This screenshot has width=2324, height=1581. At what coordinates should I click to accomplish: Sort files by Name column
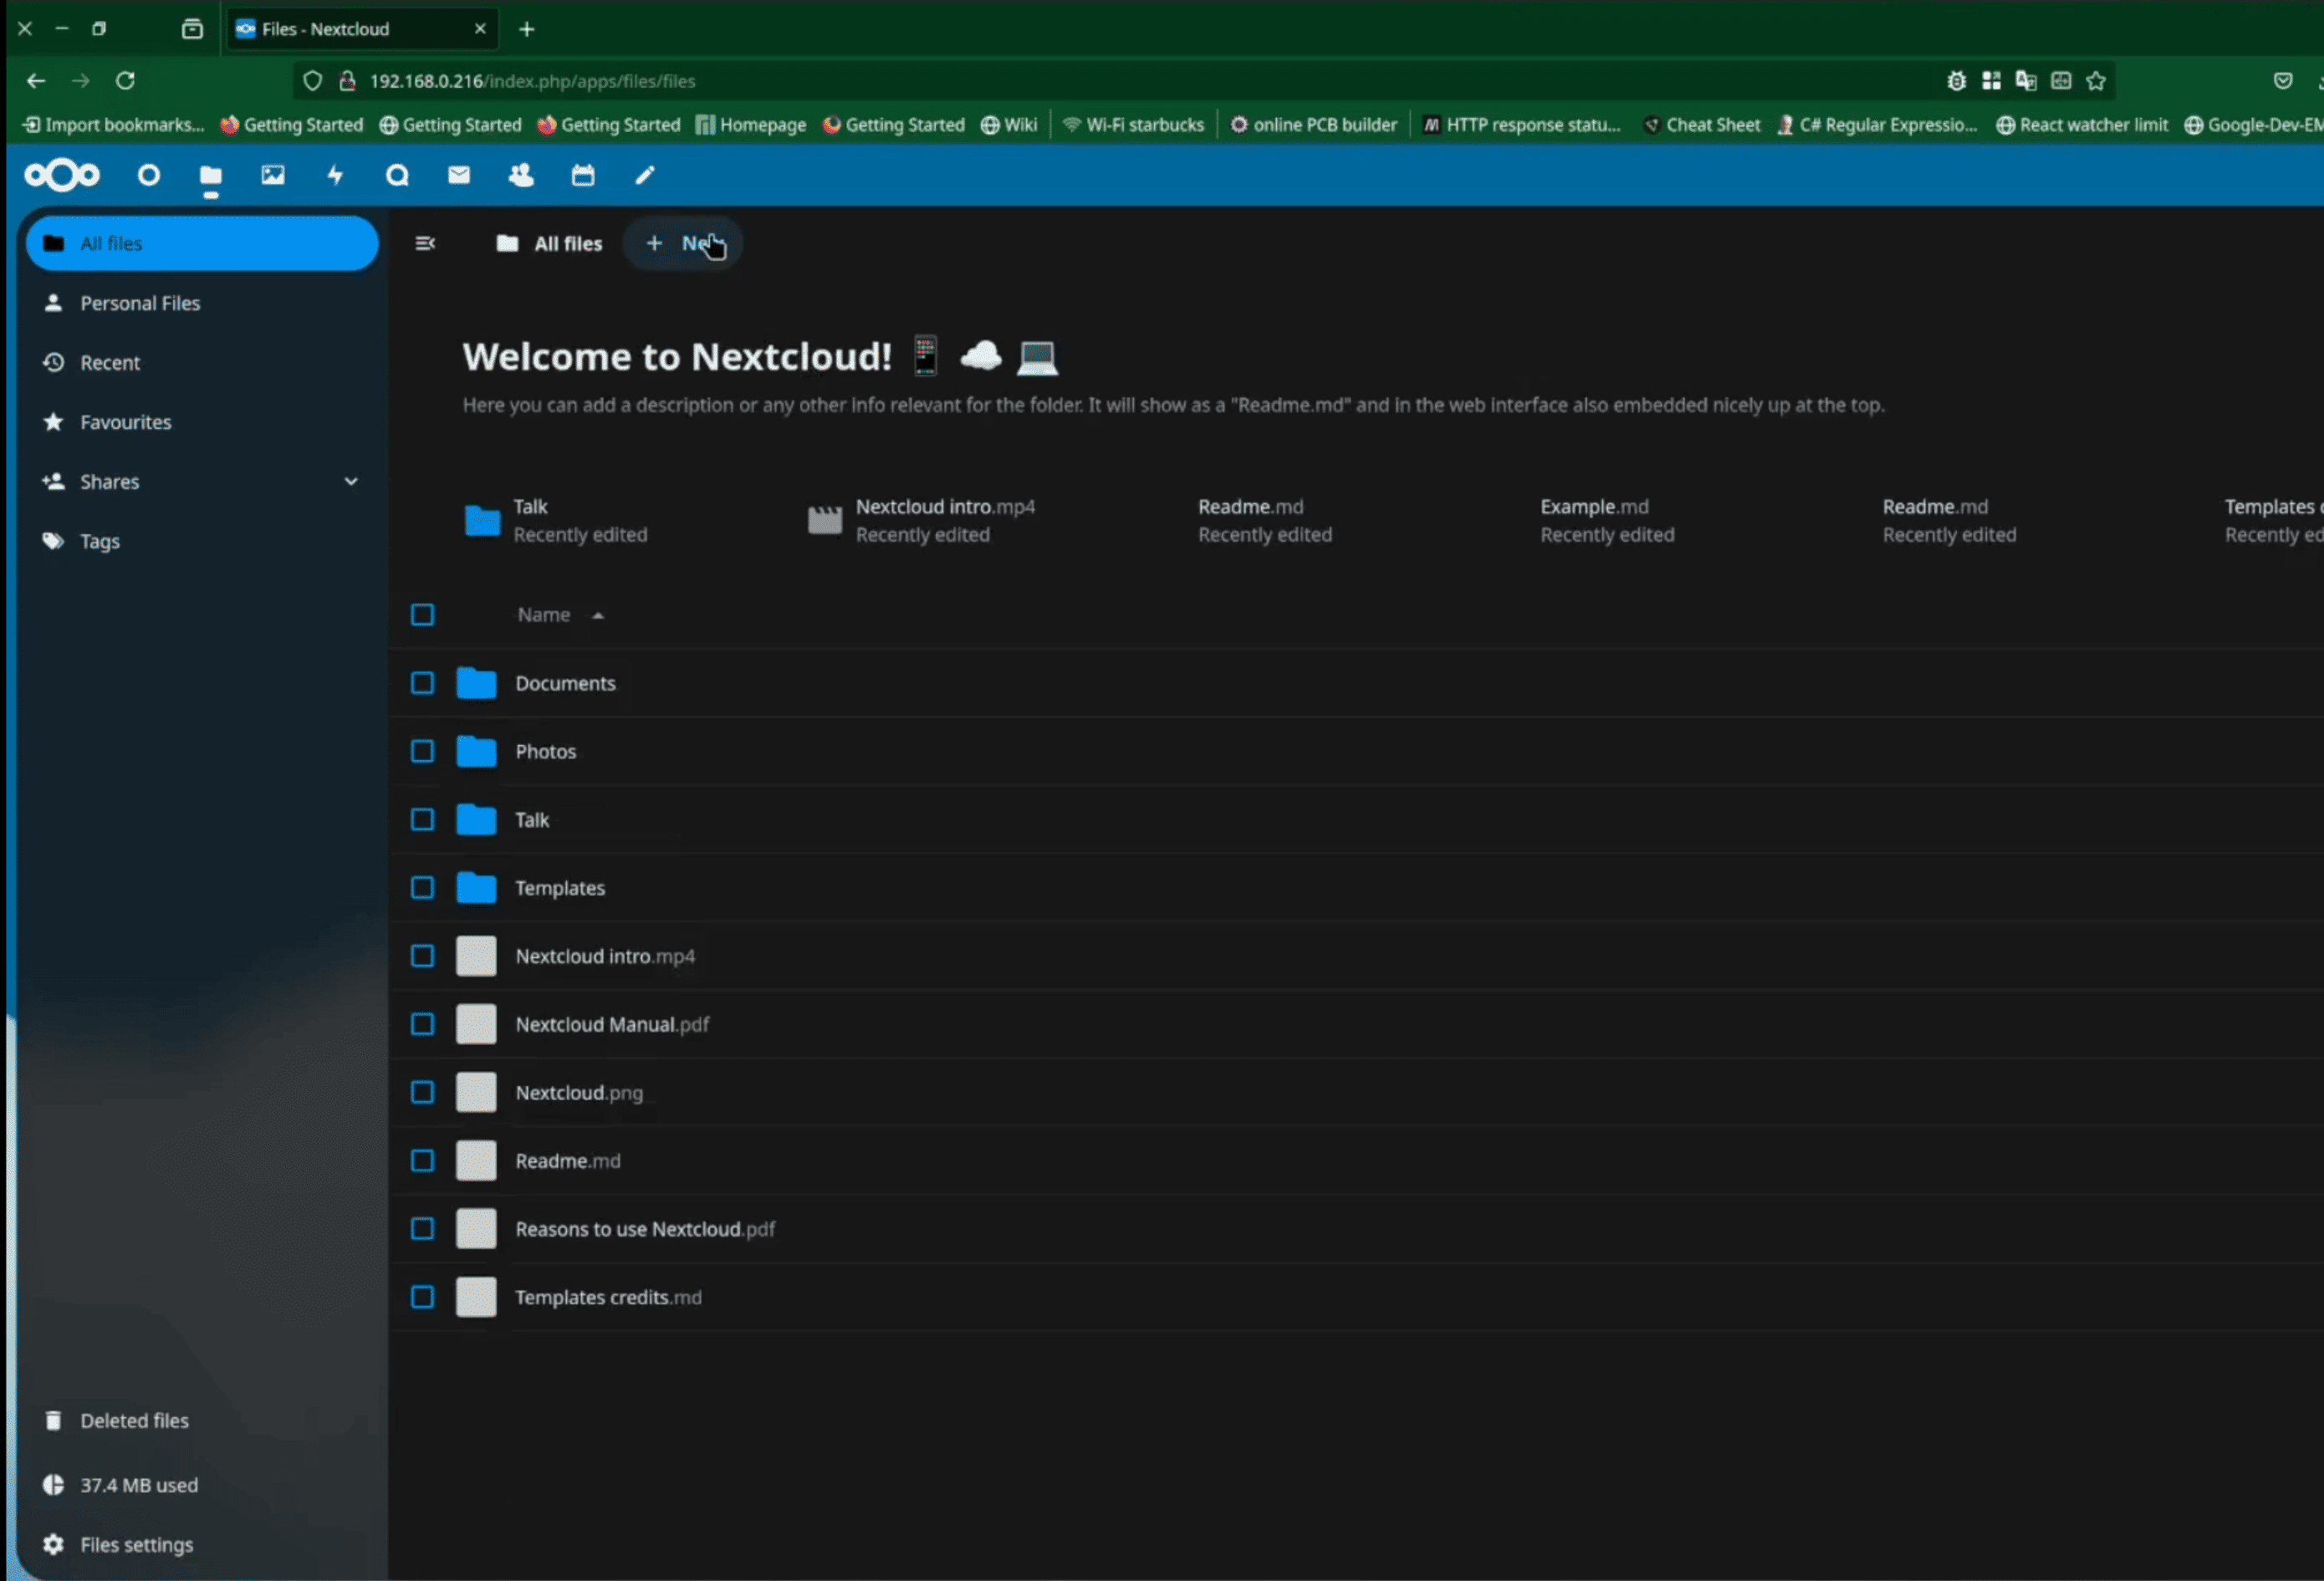point(560,615)
